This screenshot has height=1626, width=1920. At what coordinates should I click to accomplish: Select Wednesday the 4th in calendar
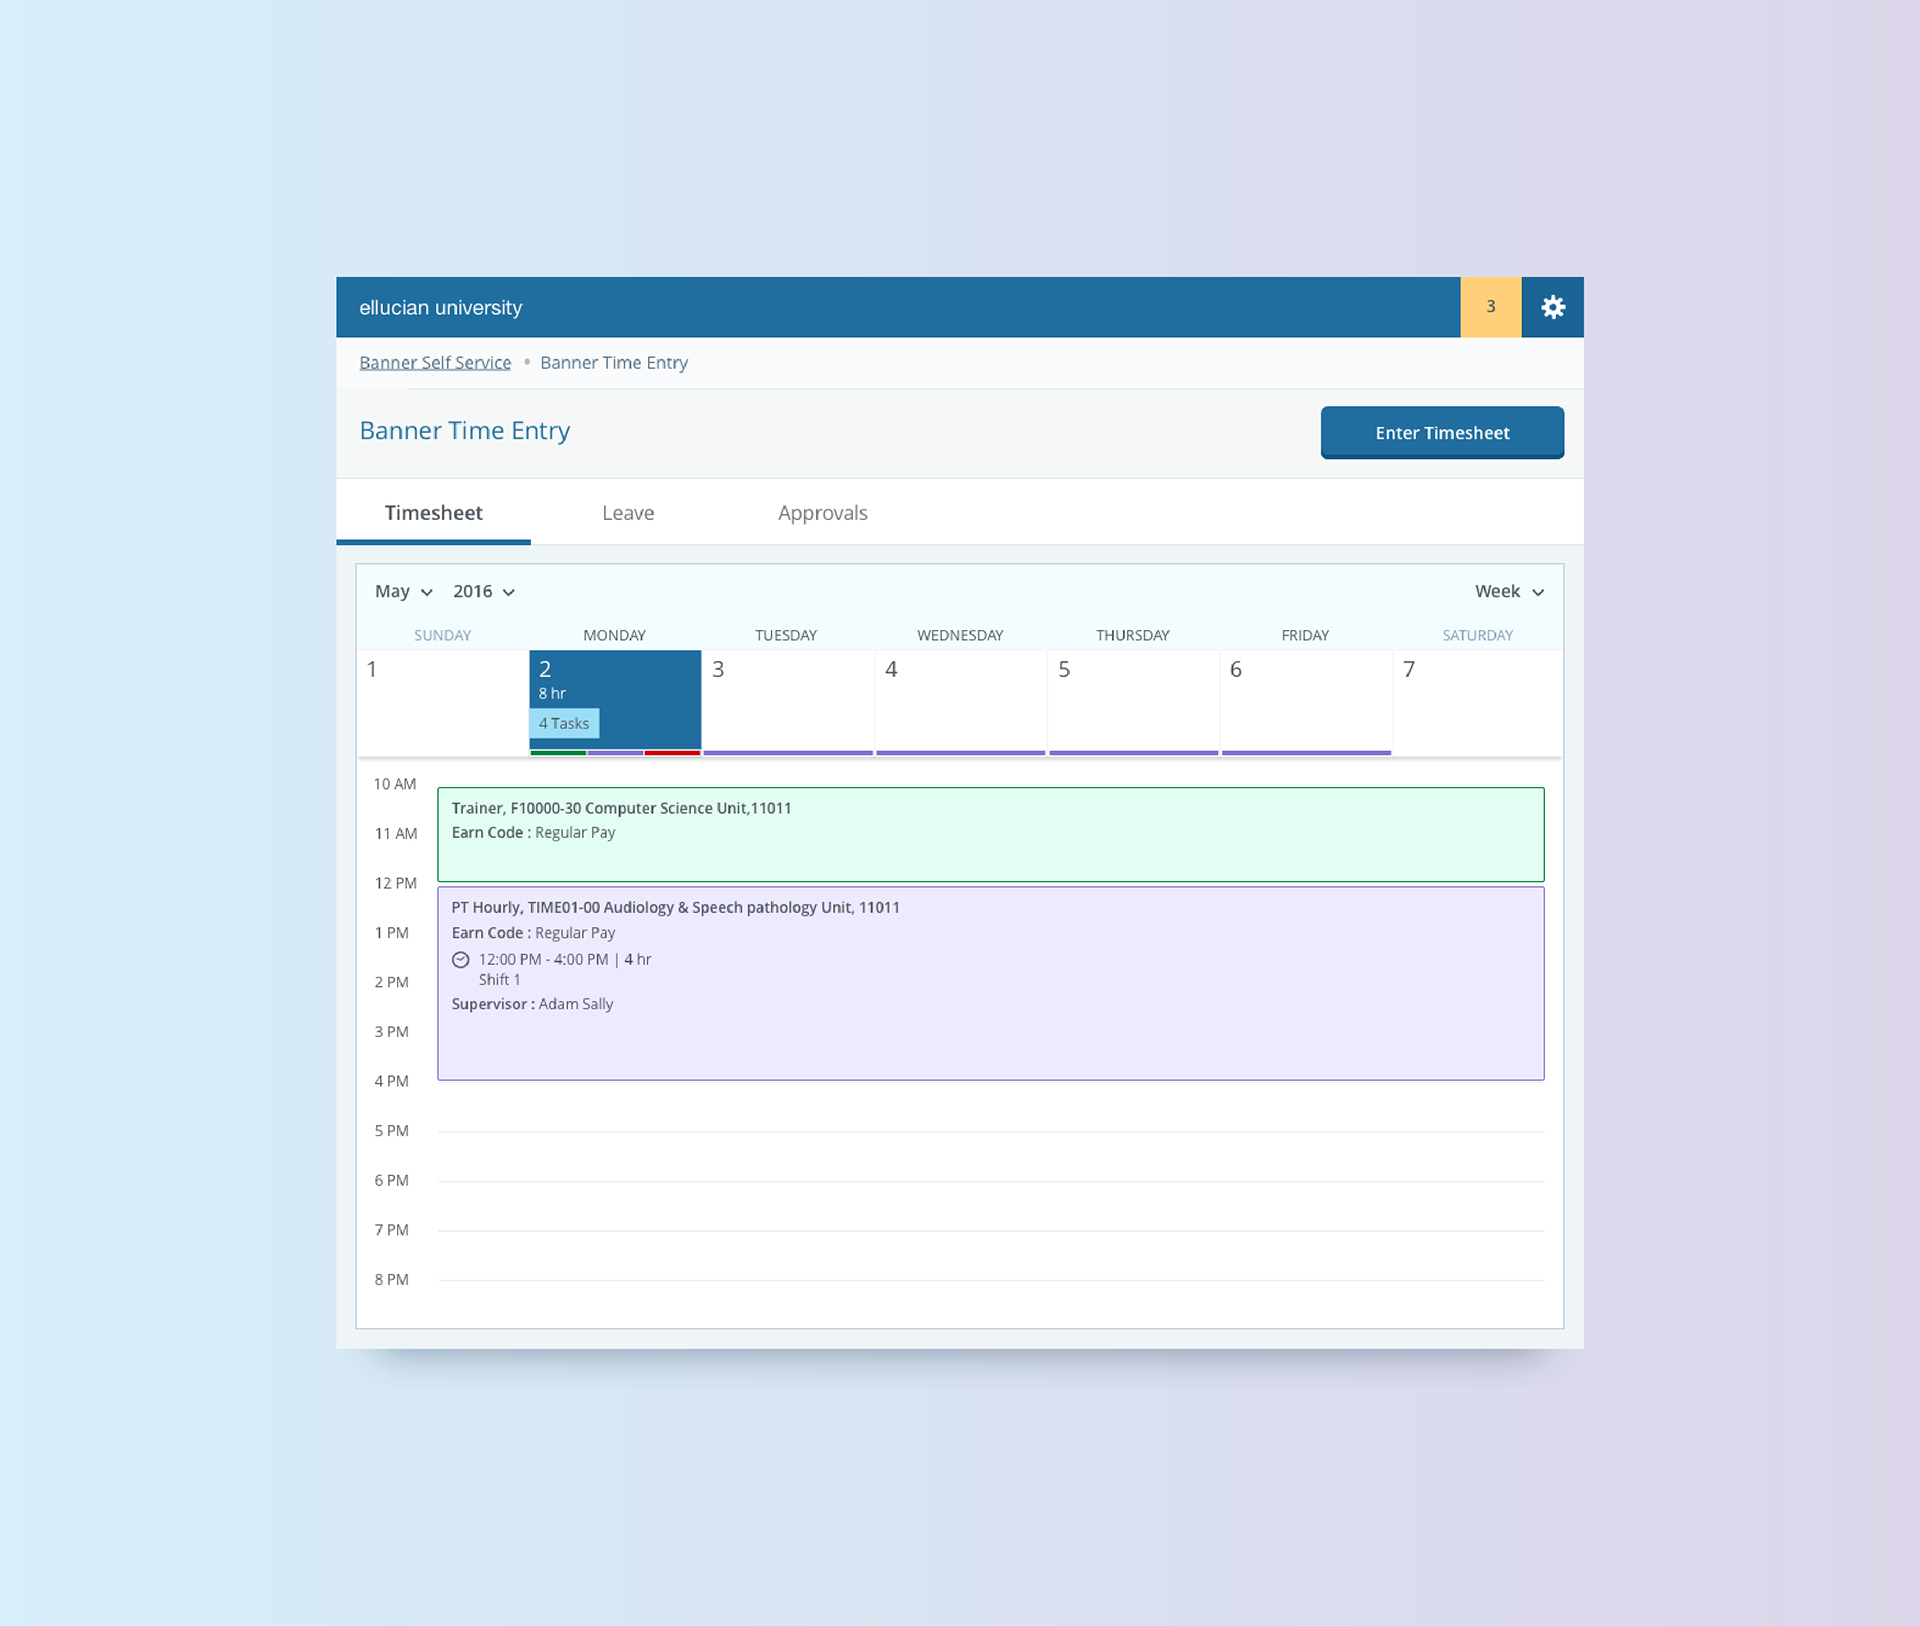[960, 700]
